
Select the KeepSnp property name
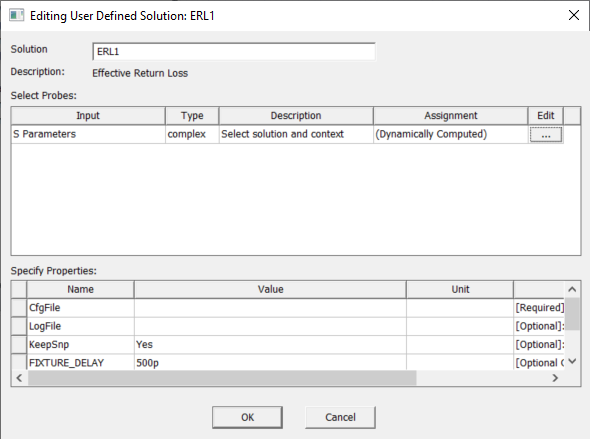tap(81, 345)
